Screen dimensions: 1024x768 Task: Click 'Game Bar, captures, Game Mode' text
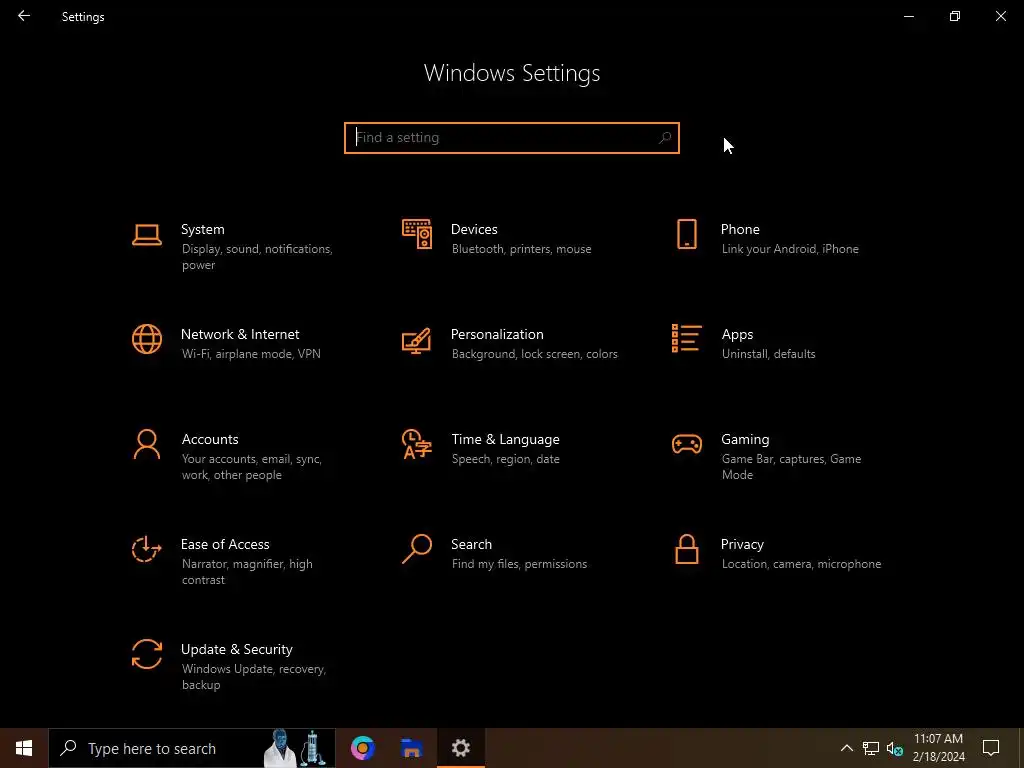click(x=791, y=467)
